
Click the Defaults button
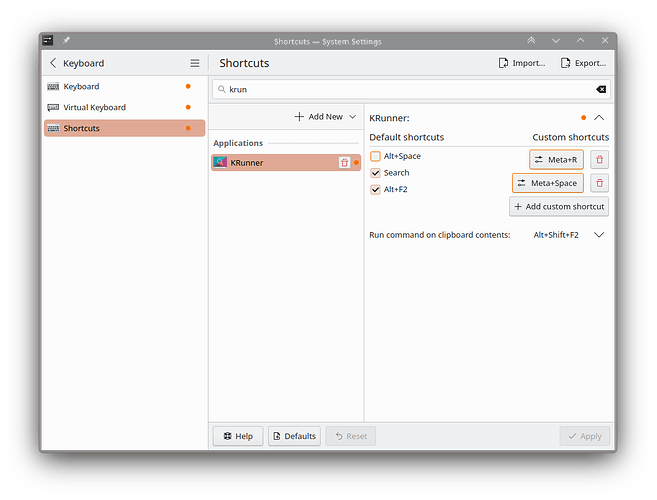pyautogui.click(x=295, y=436)
